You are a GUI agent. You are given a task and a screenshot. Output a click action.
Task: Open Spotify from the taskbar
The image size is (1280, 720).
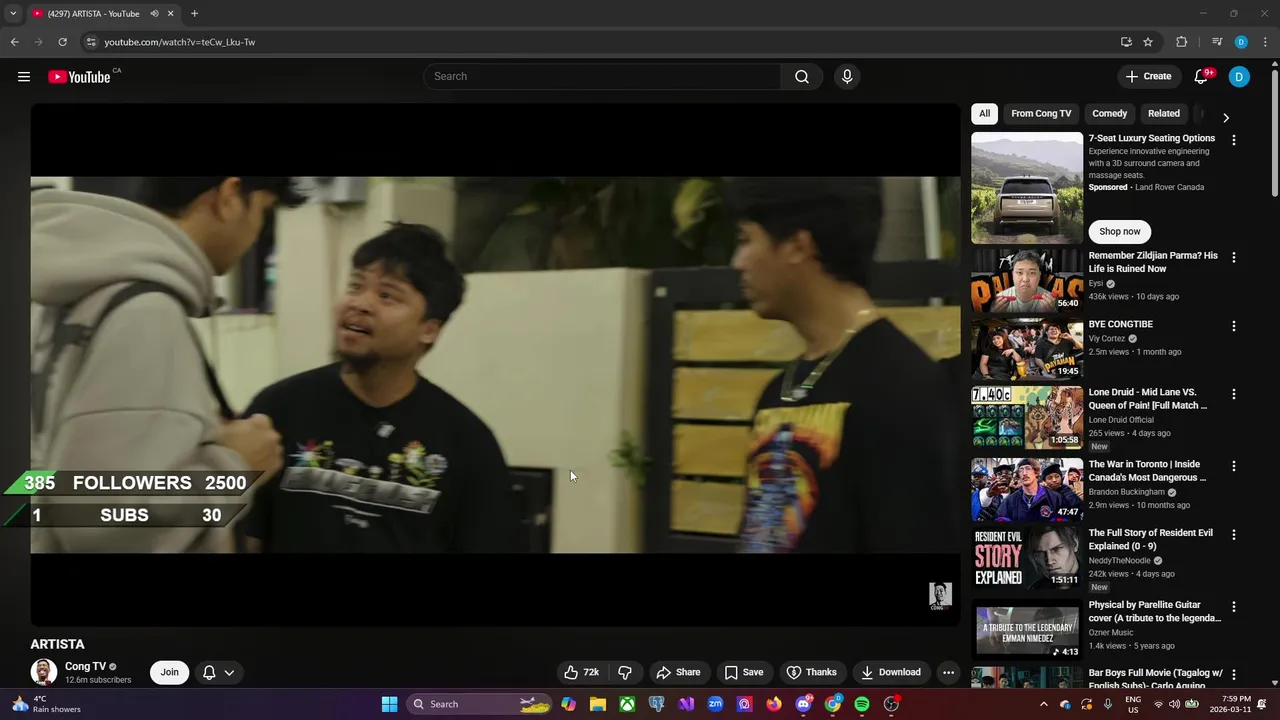[x=861, y=704]
